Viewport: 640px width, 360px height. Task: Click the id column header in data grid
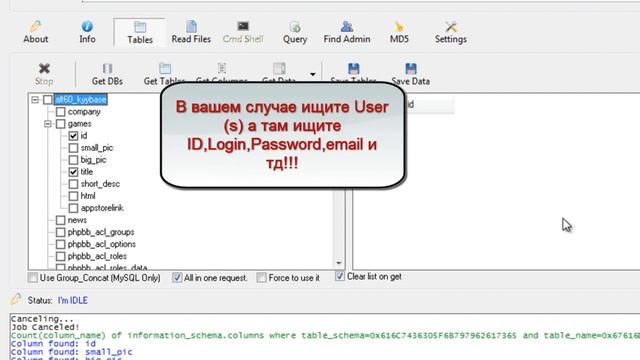[x=429, y=104]
